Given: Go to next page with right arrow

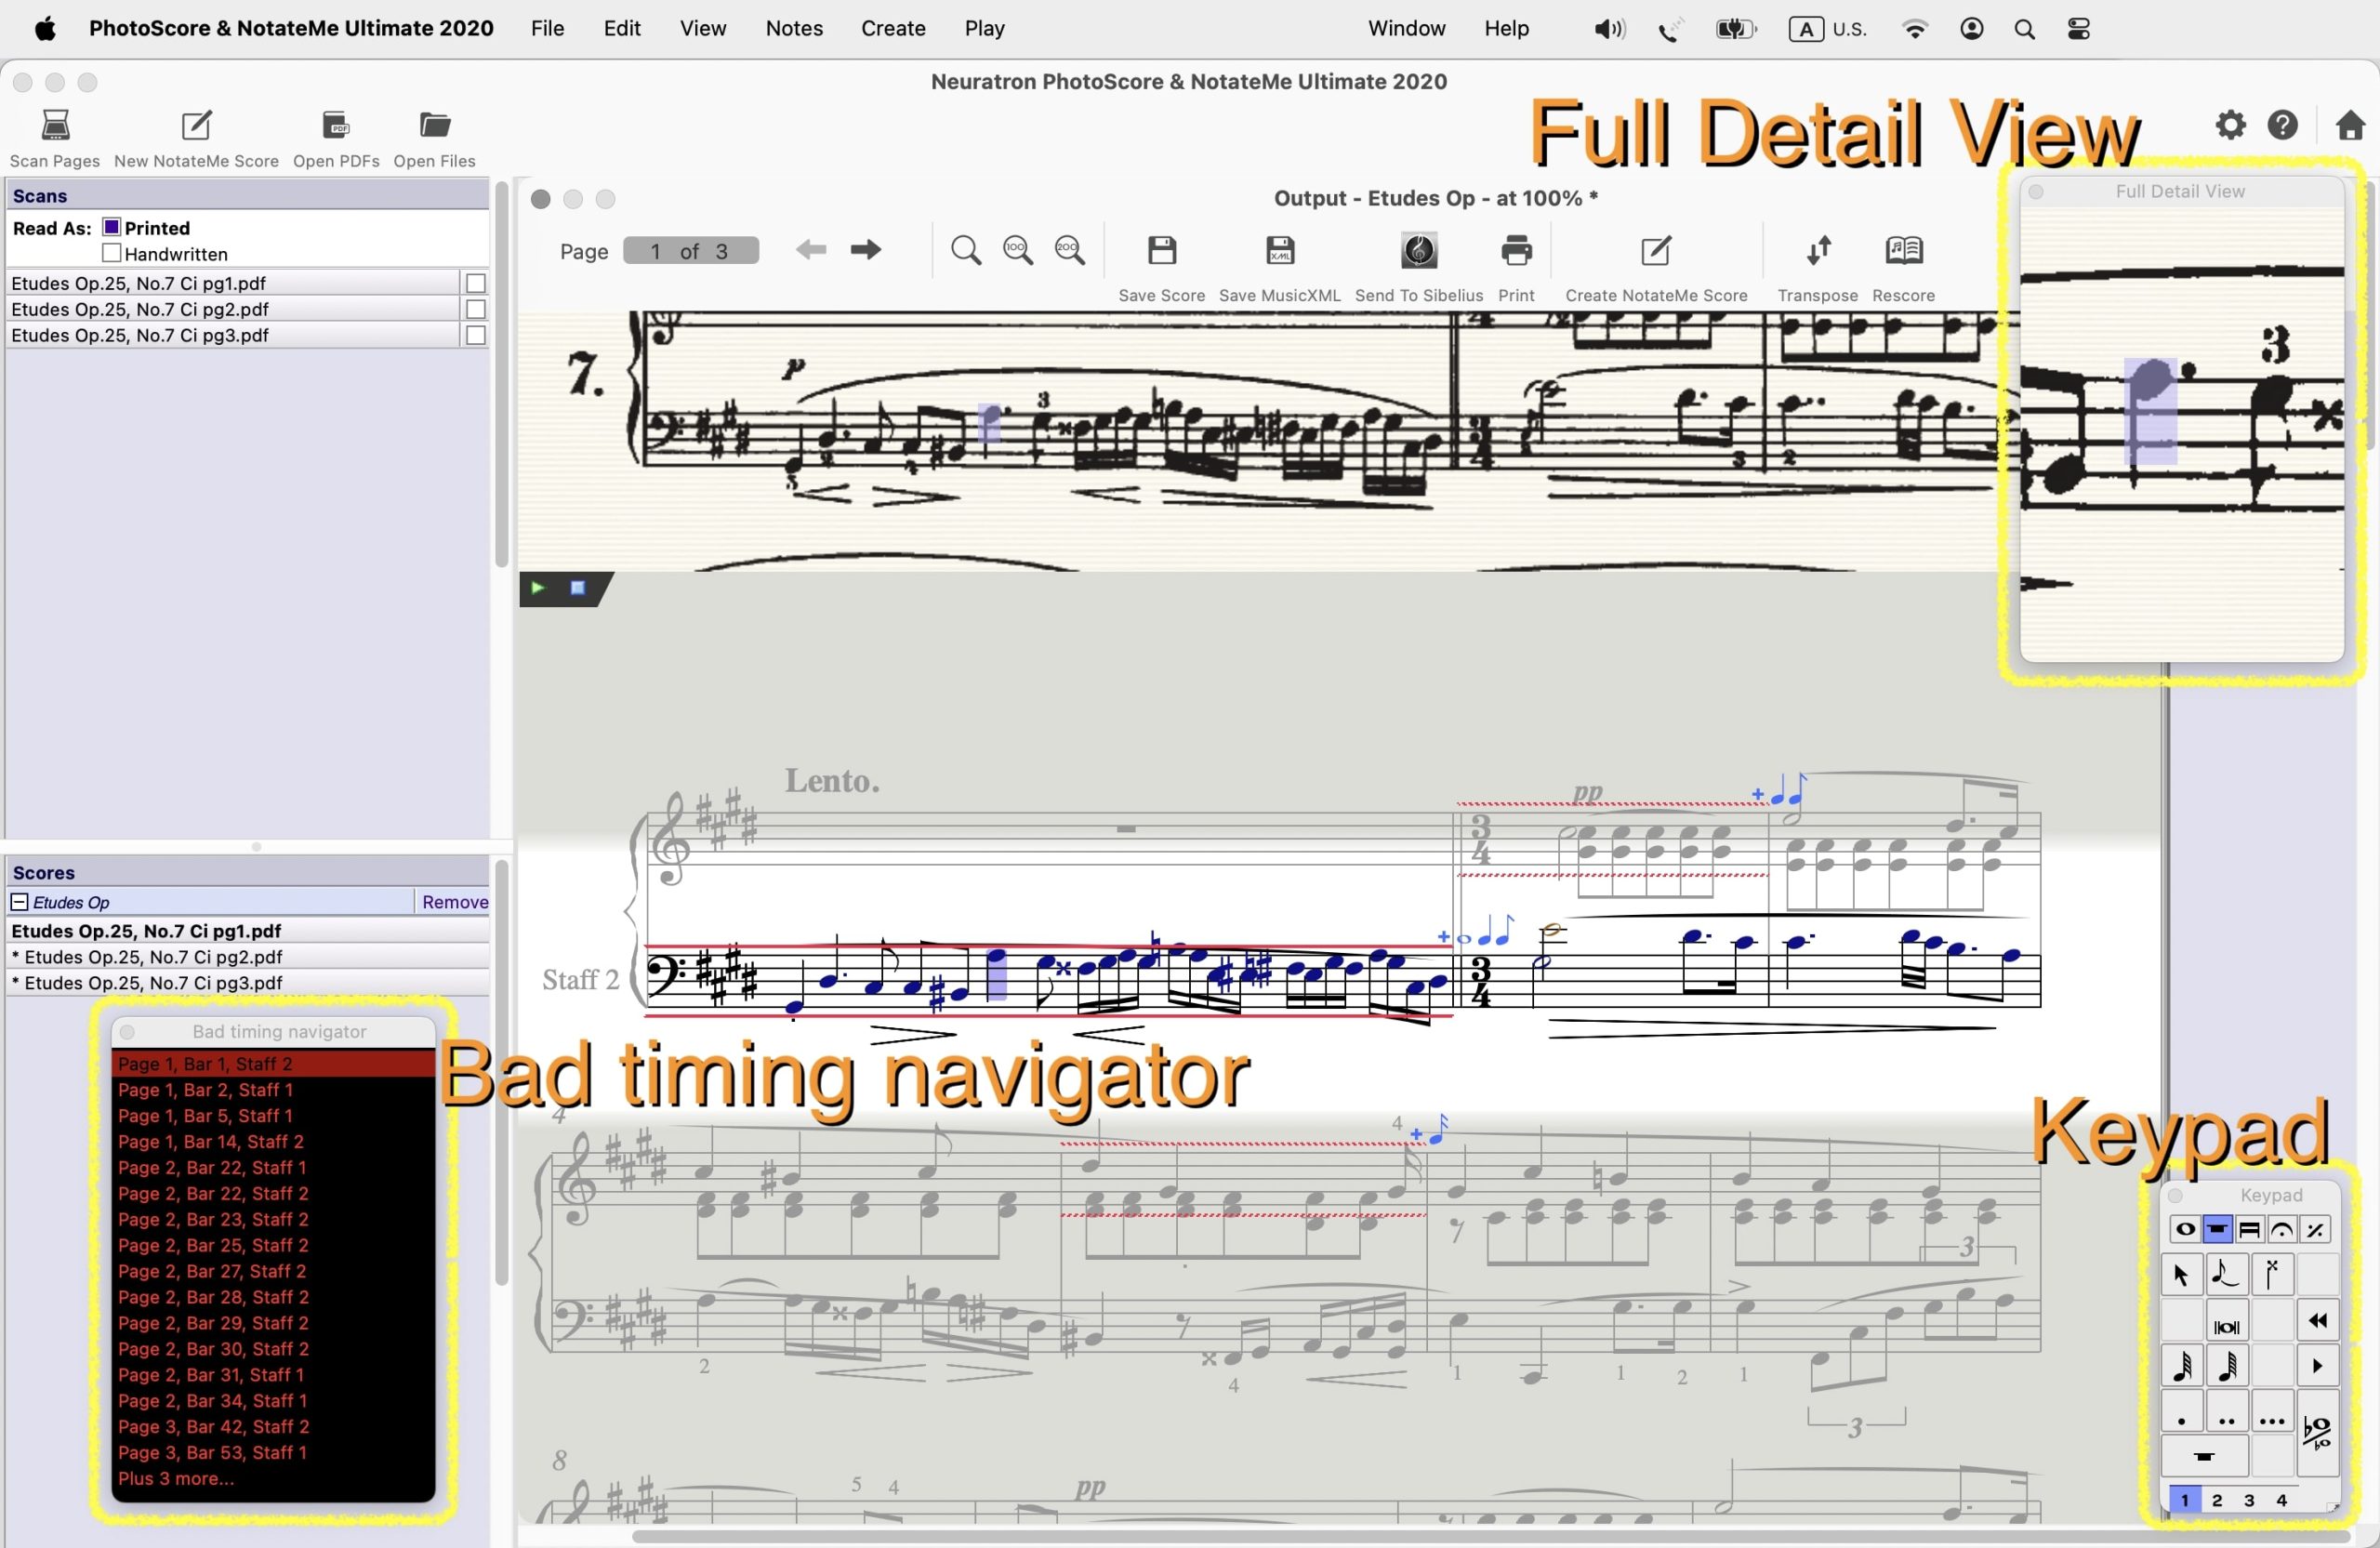Looking at the screenshot, I should (865, 250).
